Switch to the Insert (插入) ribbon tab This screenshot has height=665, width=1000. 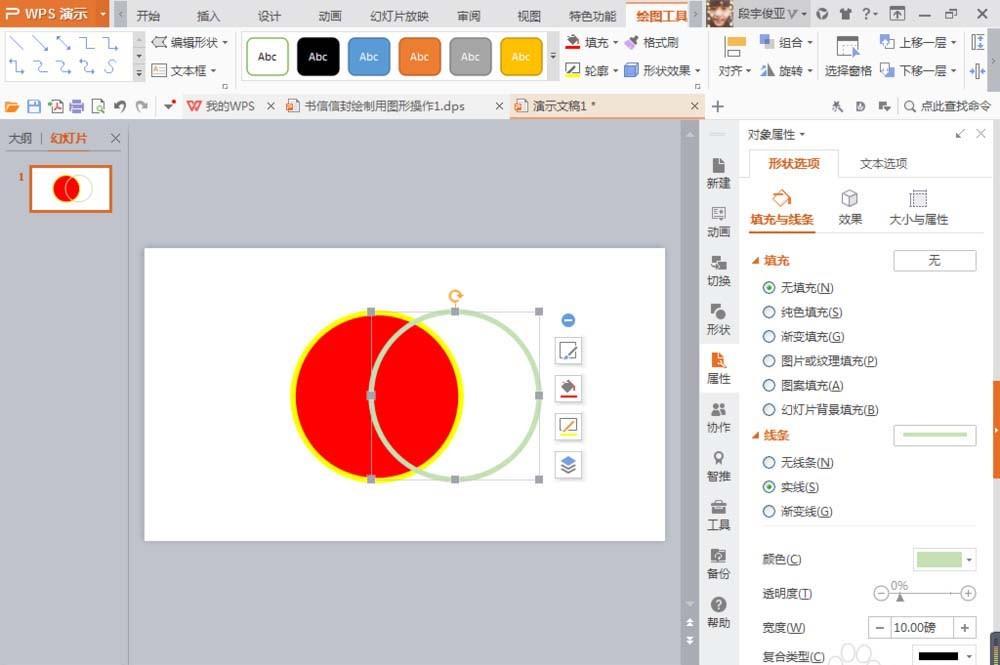coord(207,15)
